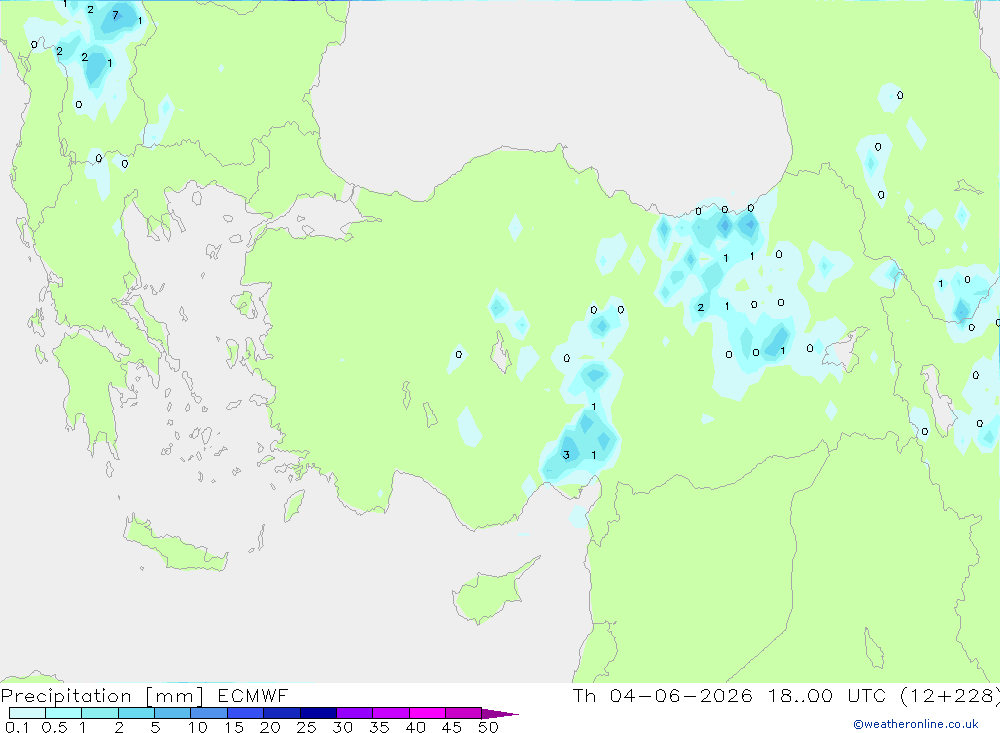Click the 'UTC' timezone label
Viewport: 1000px width, 733px height.
[x=867, y=695]
